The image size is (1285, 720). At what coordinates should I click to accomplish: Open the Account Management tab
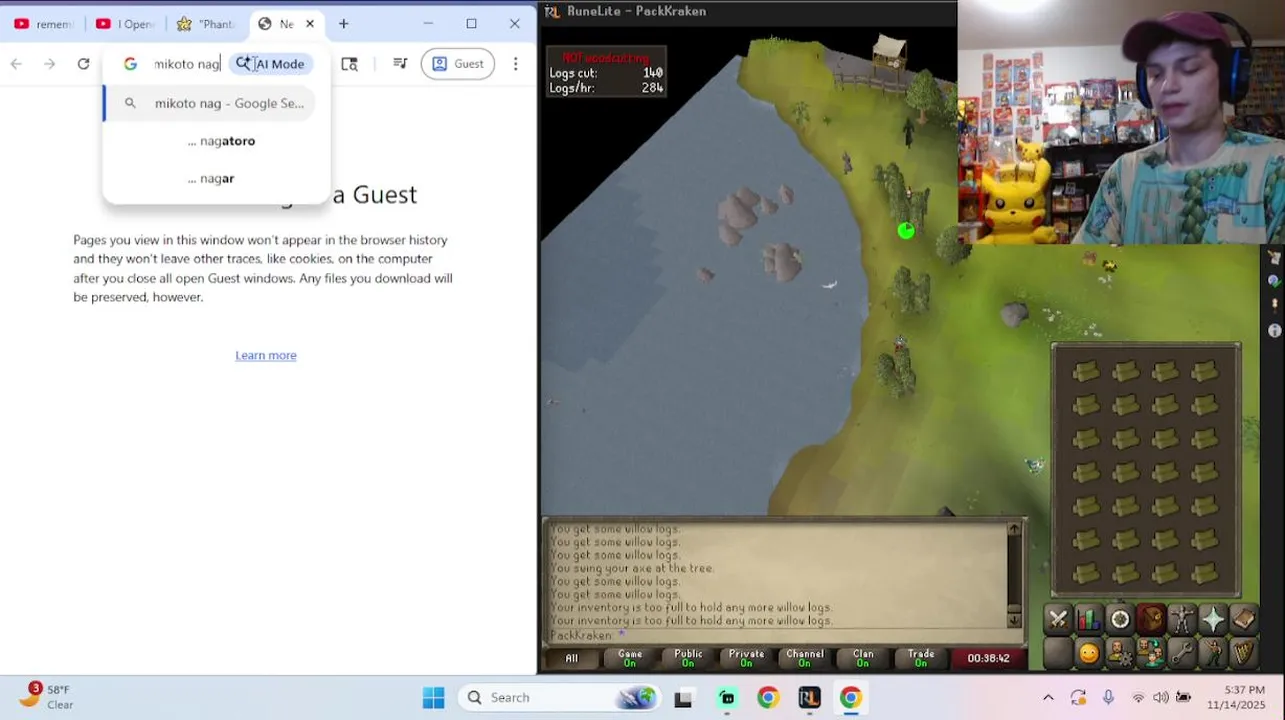click(x=1120, y=654)
